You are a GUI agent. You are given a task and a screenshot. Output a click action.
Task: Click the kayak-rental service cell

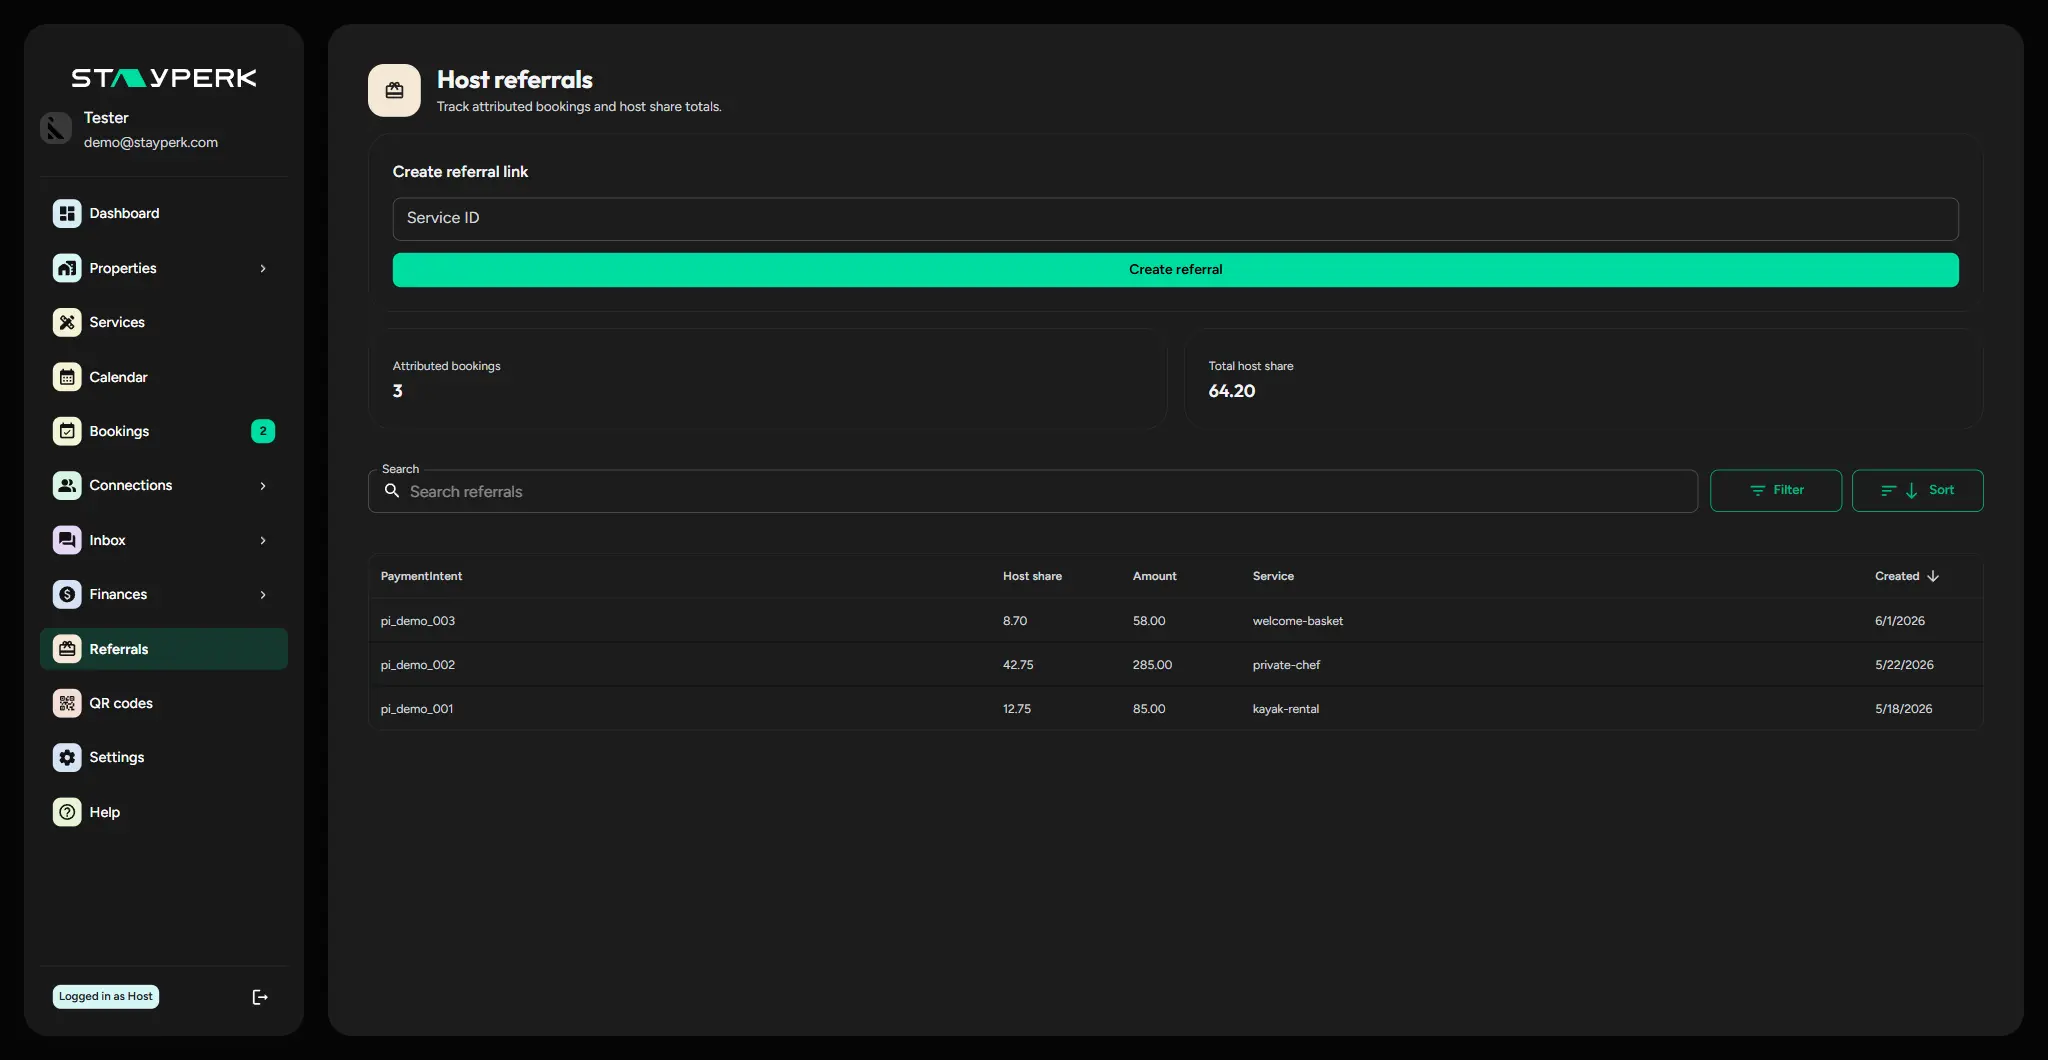coord(1286,709)
